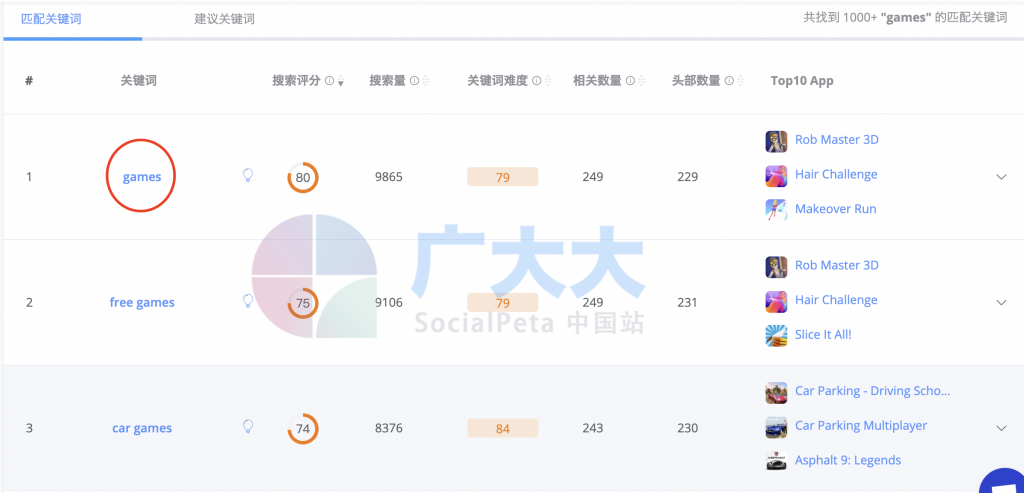1024x493 pixels.
Task: Click difficulty badge 79 in games row
Action: (x=502, y=177)
